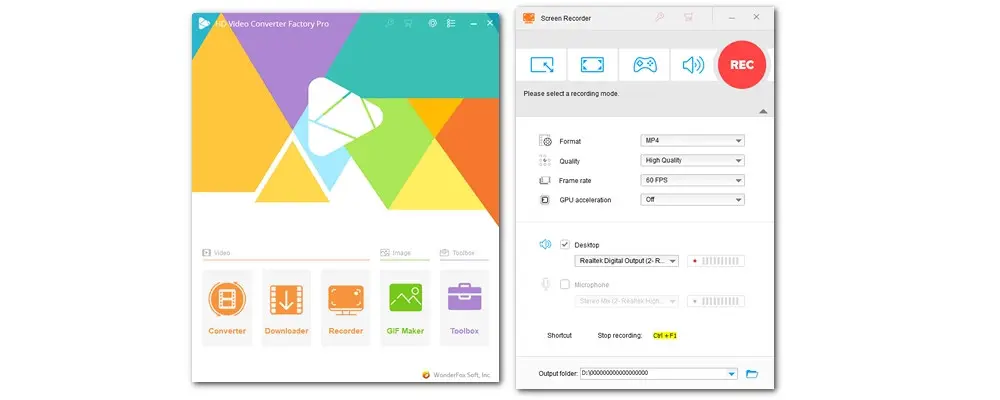Click the Microphone audio level meter

pos(716,301)
